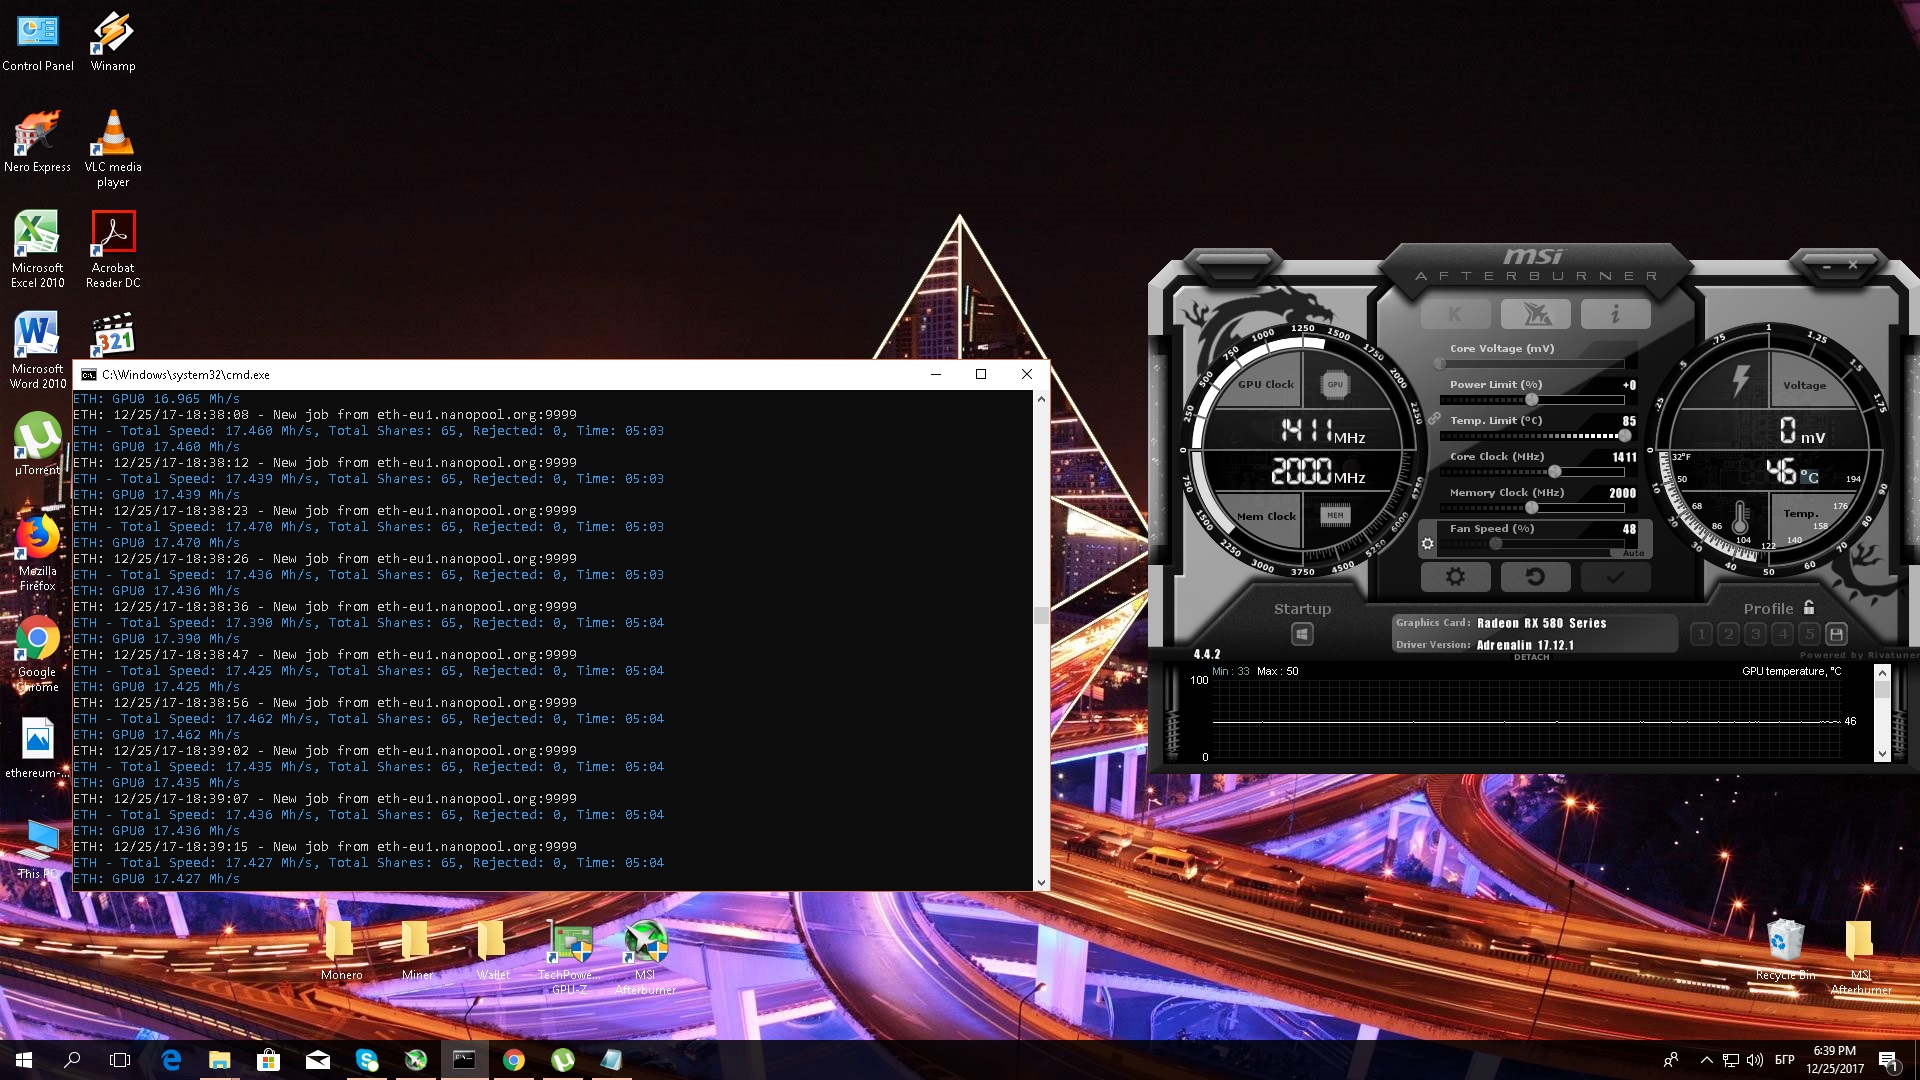Select profile slot 3 in Afterburner
This screenshot has width=1920, height=1080.
[x=1755, y=634]
